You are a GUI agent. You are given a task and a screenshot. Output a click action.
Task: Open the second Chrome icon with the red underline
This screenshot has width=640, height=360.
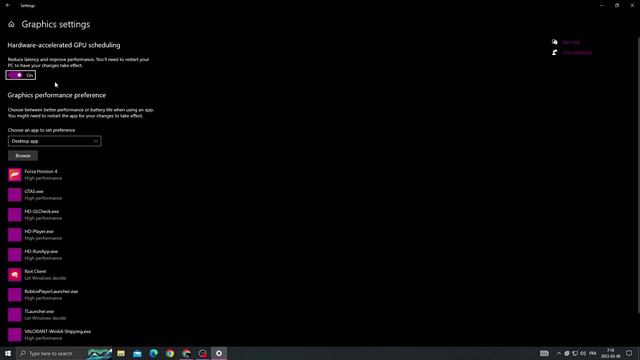[187, 353]
